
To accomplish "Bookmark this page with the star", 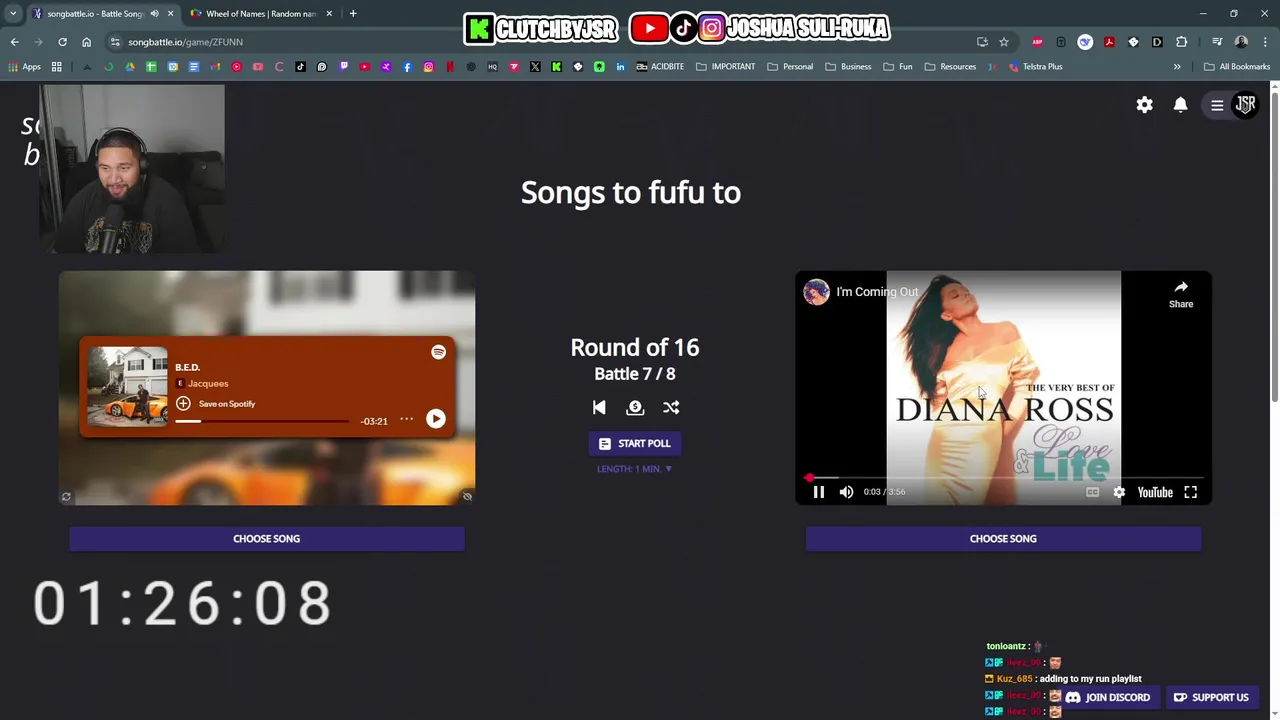I will 1004,42.
